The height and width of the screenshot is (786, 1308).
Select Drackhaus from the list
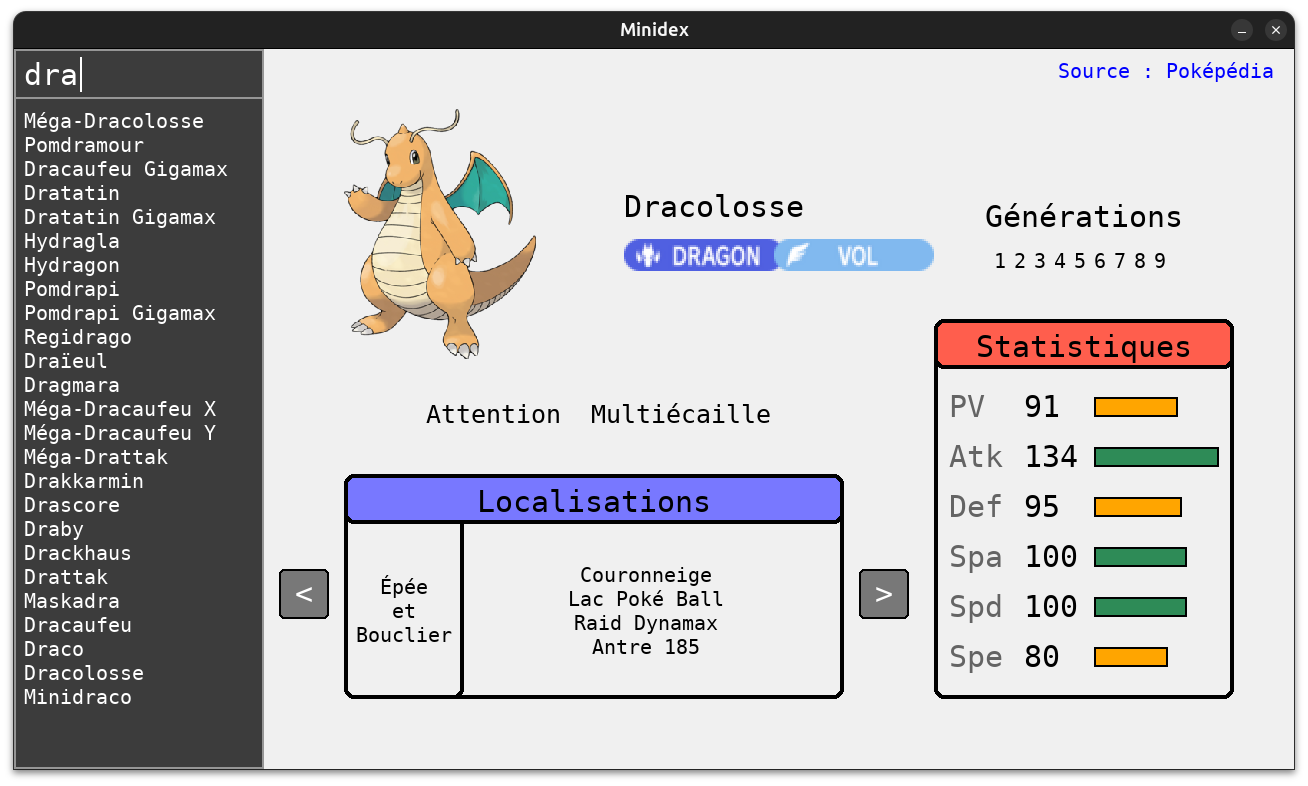pyautogui.click(x=78, y=553)
